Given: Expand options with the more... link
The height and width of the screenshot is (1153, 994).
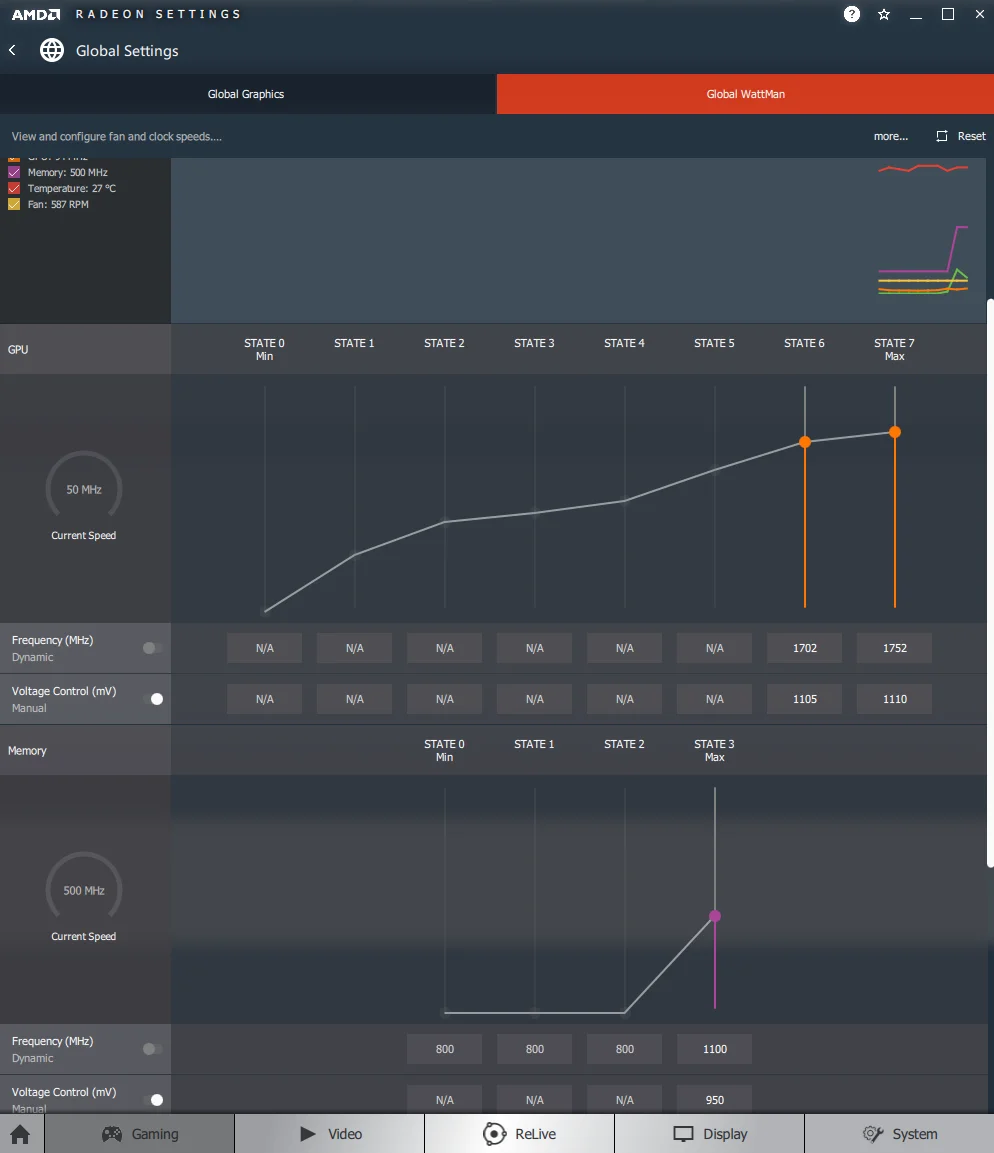Looking at the screenshot, I should 890,136.
